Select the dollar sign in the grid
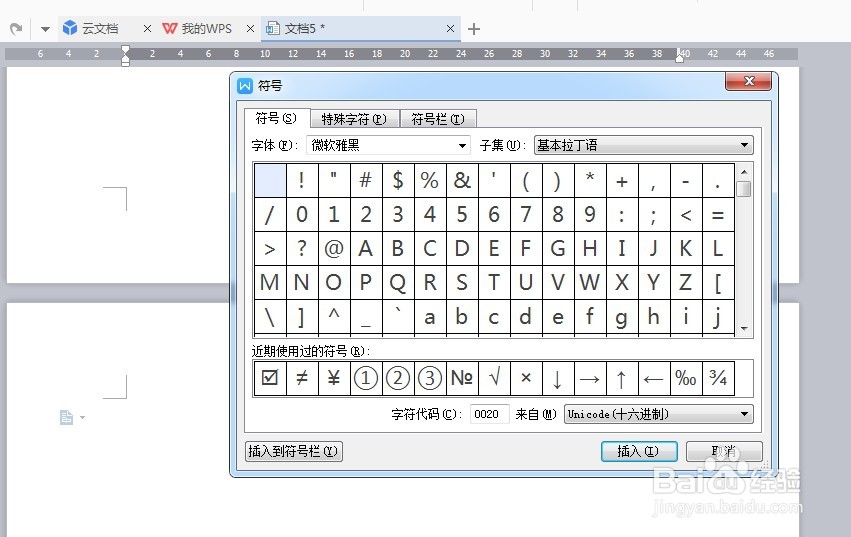The height and width of the screenshot is (537, 851). 398,180
